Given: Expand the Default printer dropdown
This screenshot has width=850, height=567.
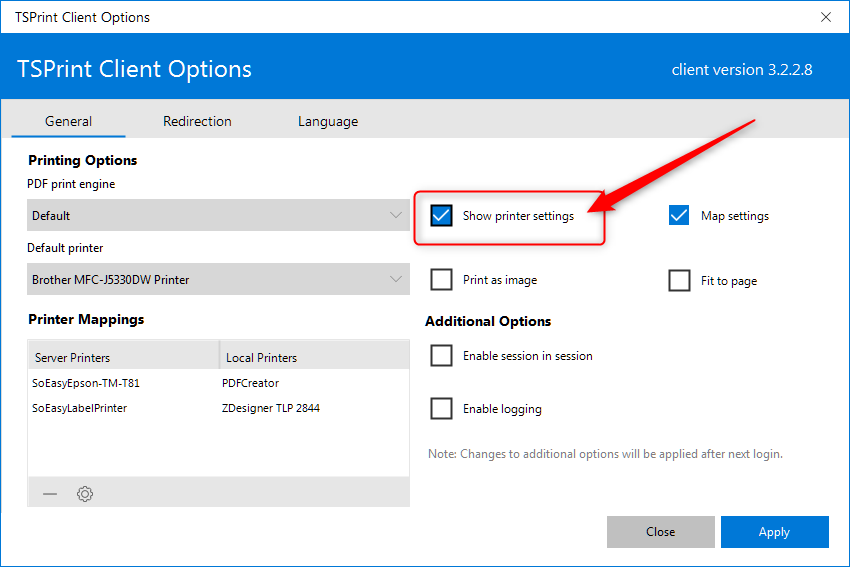Looking at the screenshot, I should click(218, 279).
